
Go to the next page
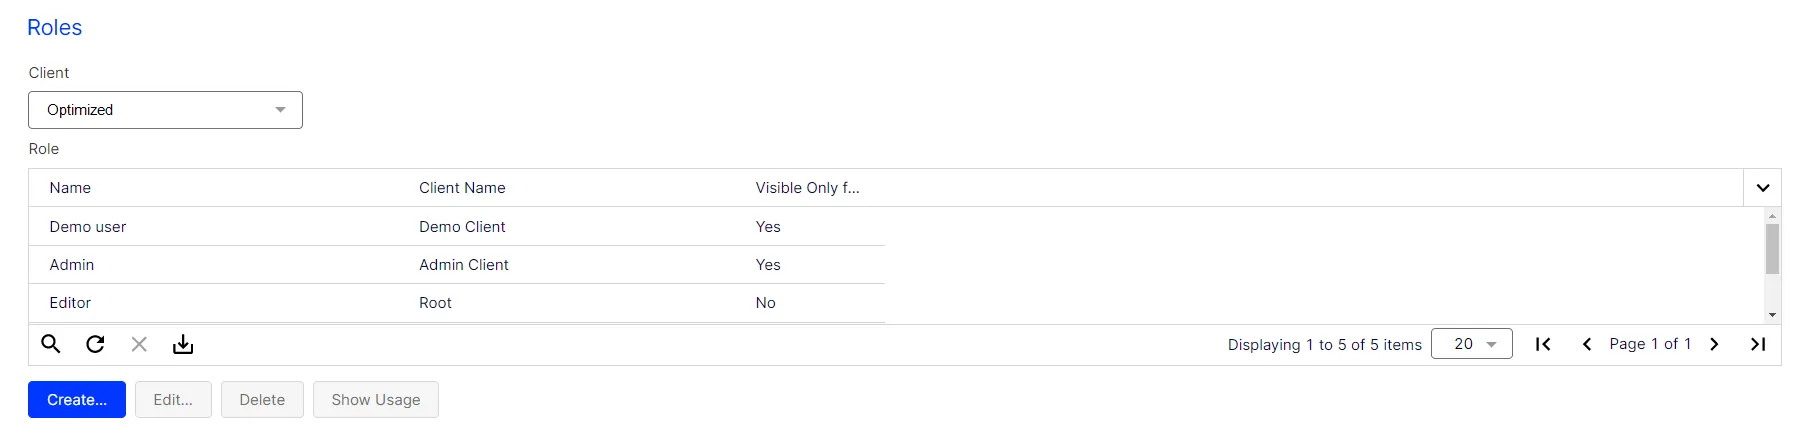click(x=1714, y=344)
